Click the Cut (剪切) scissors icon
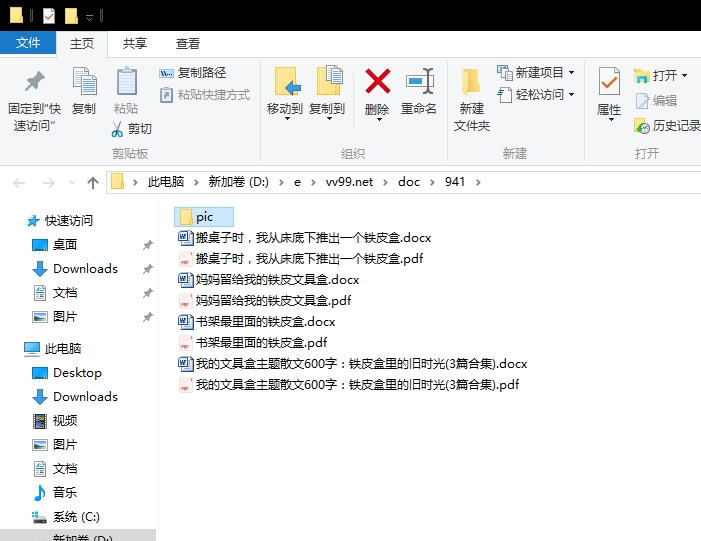 pyautogui.click(x=117, y=129)
